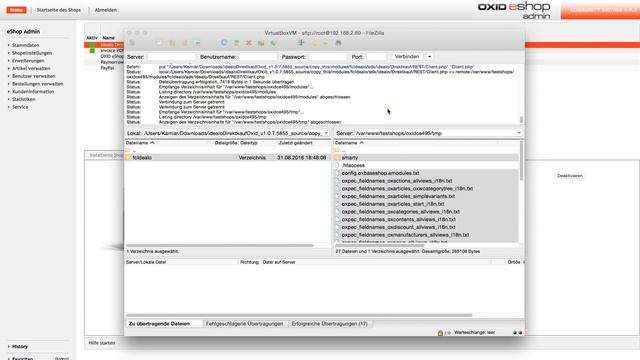Open the Lokal path dropdown
This screenshot has height=360, width=640.
[326, 133]
